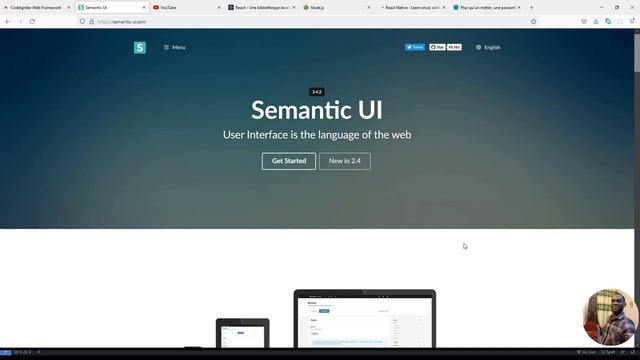The width and height of the screenshot is (640, 360).
Task: Click the GitHub Star button
Action: pos(437,47)
